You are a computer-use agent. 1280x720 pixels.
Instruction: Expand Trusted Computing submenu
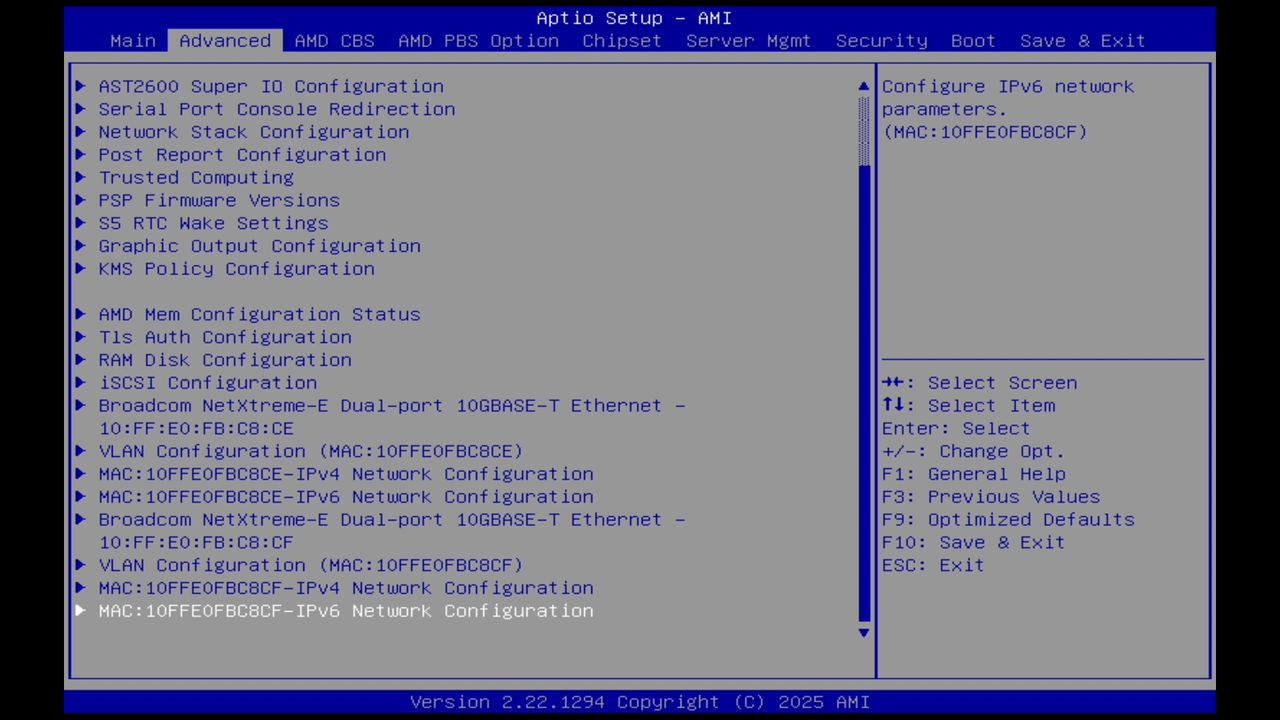coord(196,177)
